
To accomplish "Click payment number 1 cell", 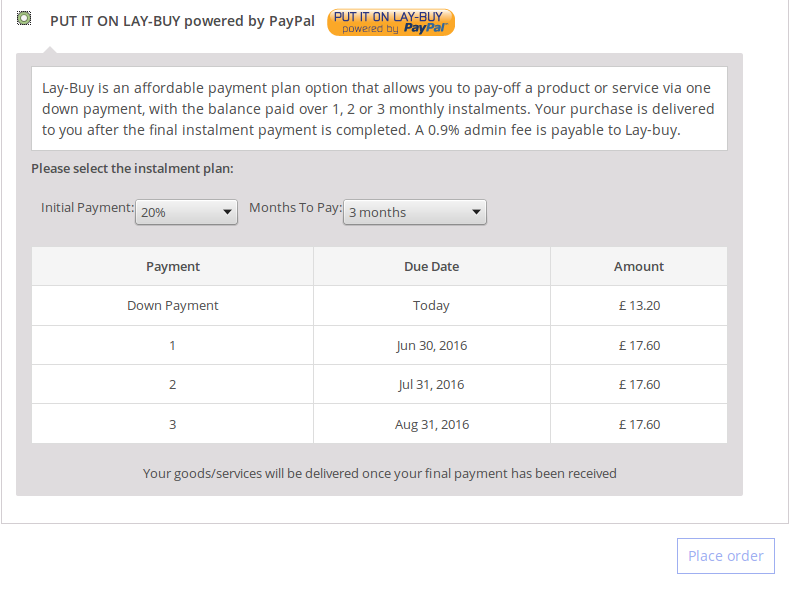I will click(x=173, y=346).
